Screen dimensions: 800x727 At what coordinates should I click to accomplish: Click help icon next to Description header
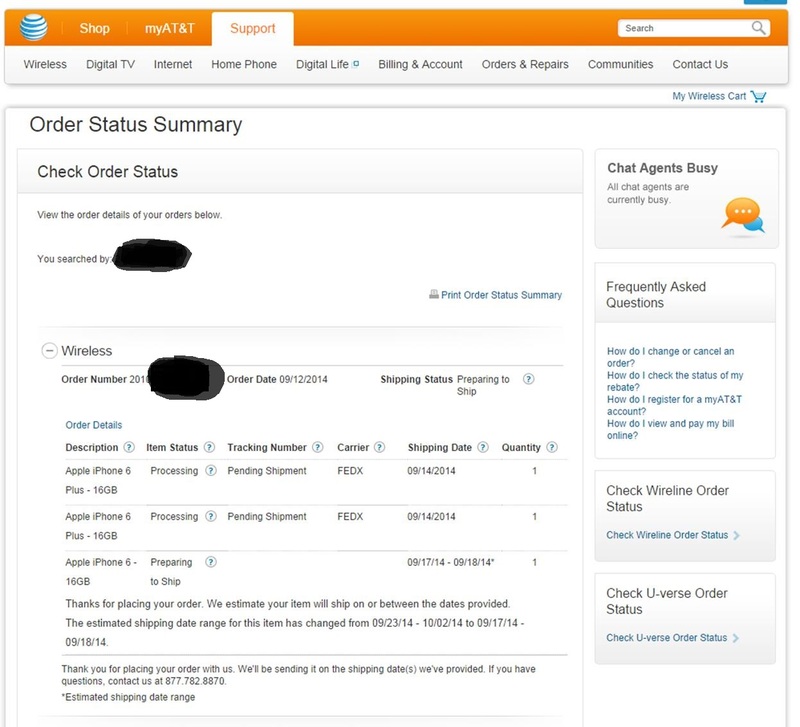(129, 447)
